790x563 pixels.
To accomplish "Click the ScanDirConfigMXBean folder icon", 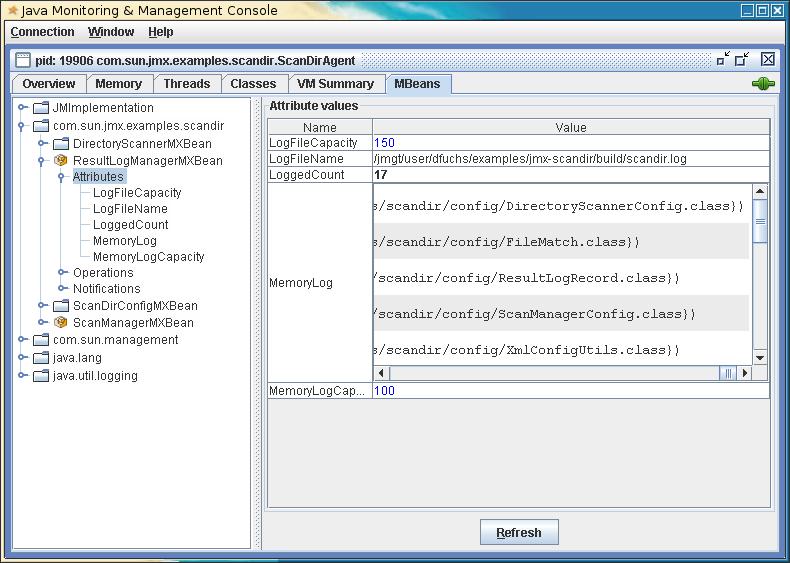I will pyautogui.click(x=60, y=306).
